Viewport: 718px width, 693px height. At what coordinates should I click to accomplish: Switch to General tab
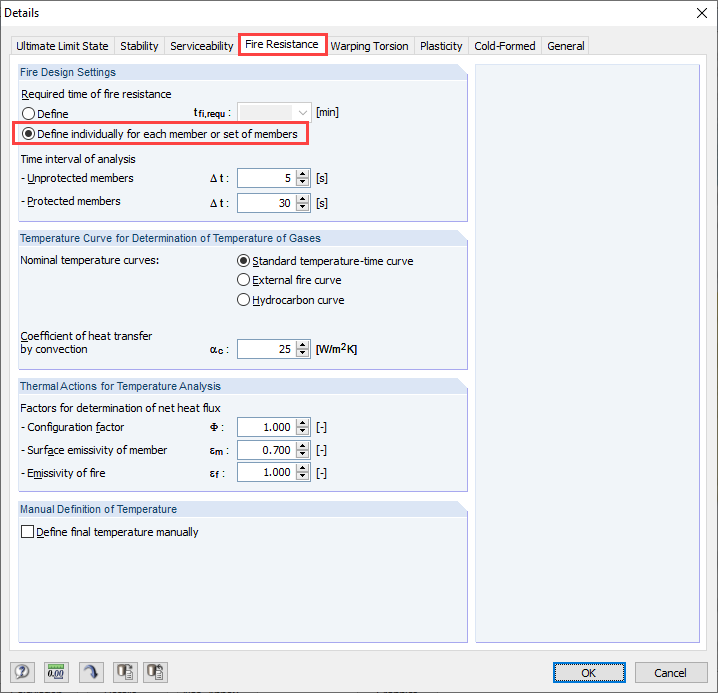click(x=566, y=46)
